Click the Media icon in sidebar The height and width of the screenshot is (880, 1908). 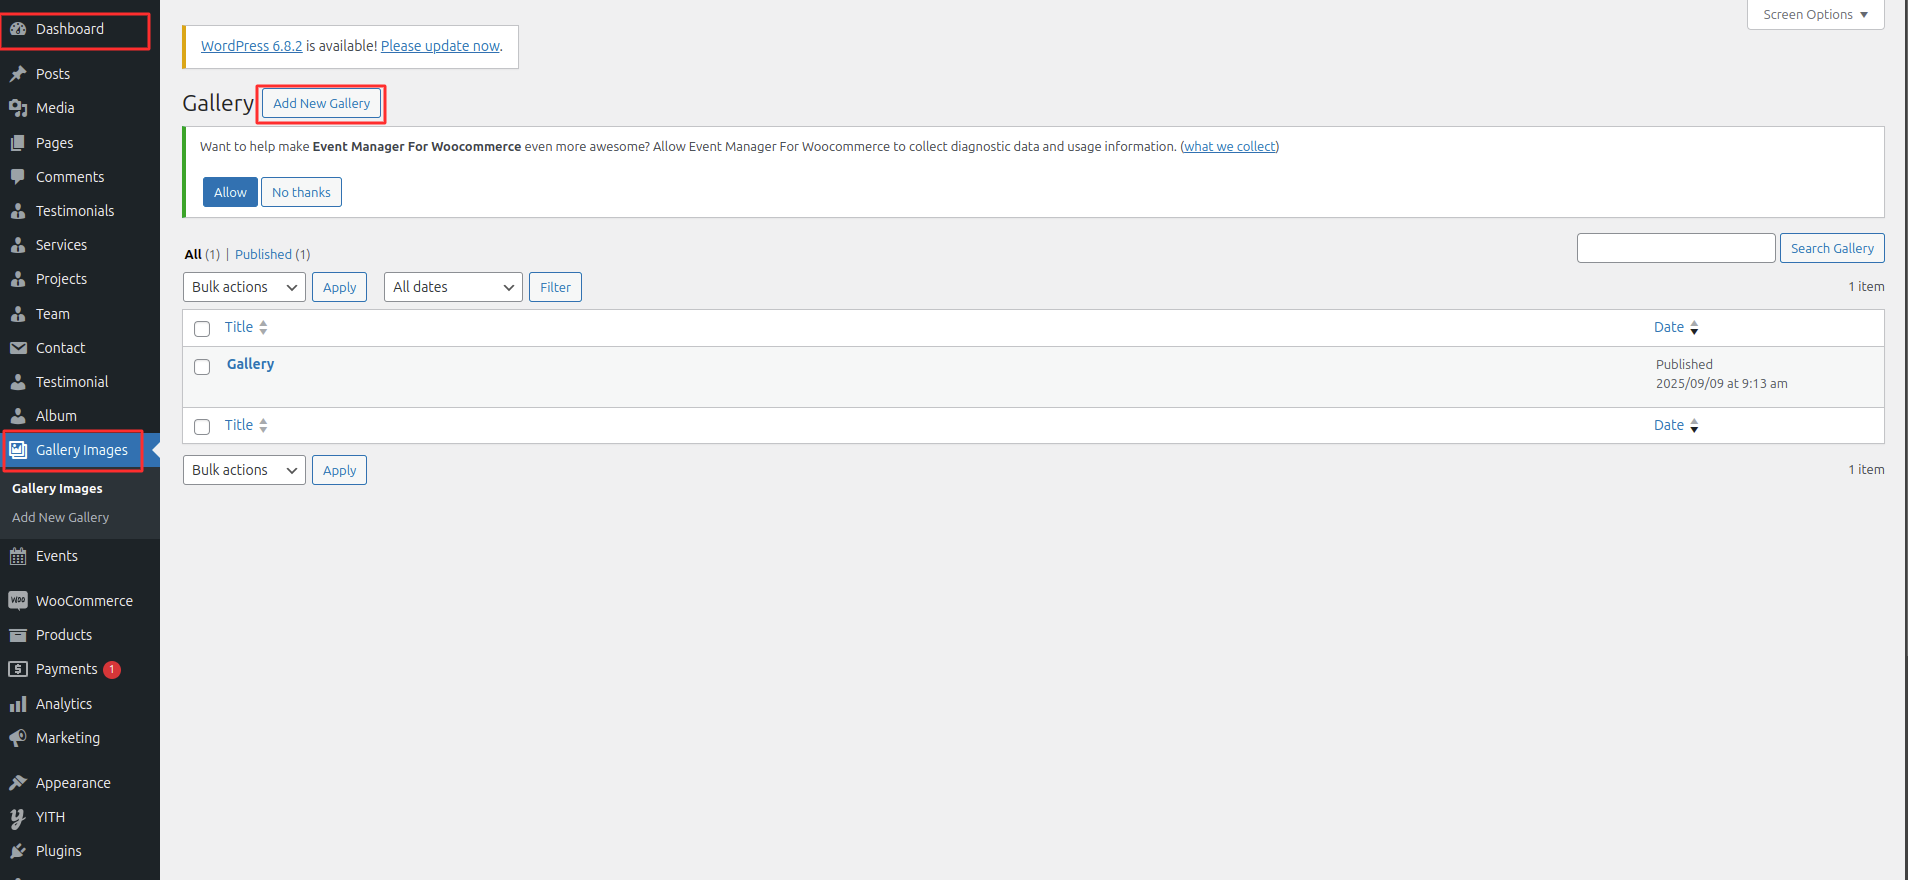tap(18, 108)
